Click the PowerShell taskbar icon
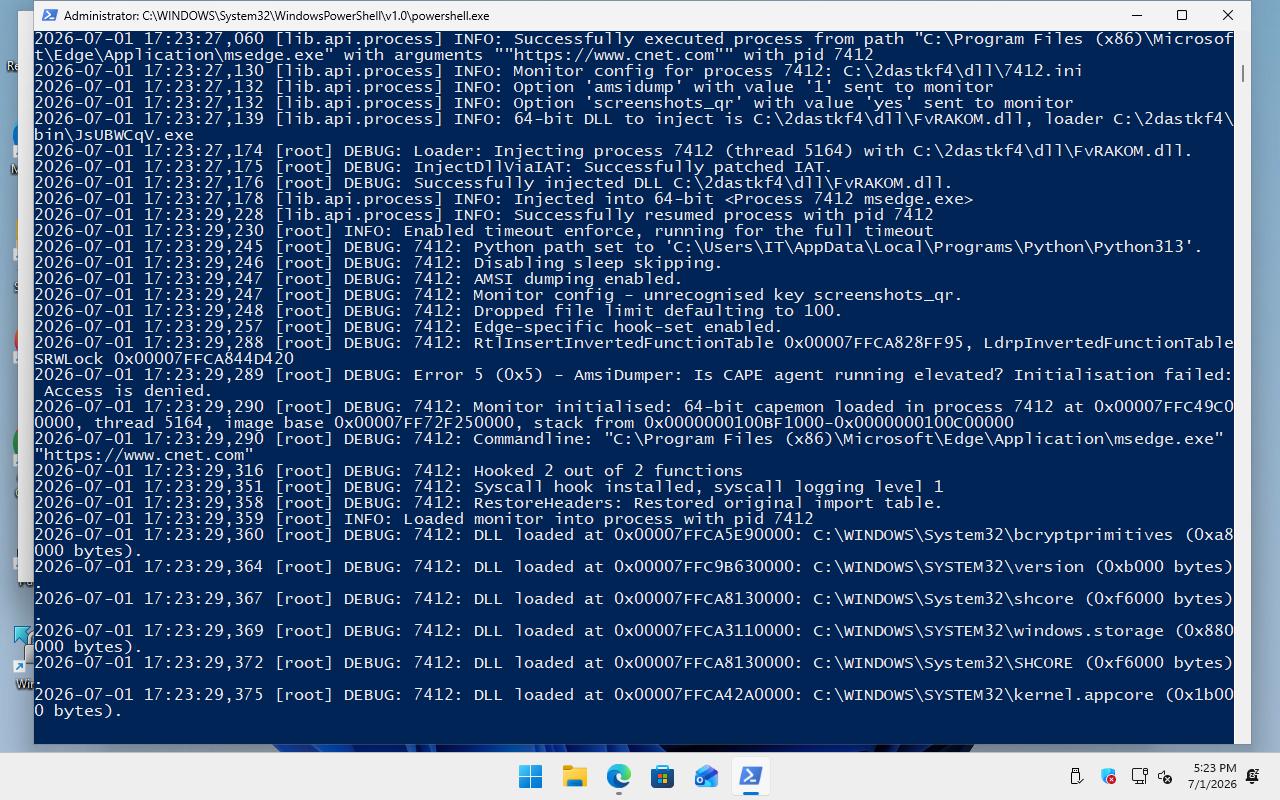This screenshot has height=800, width=1280. [x=750, y=776]
